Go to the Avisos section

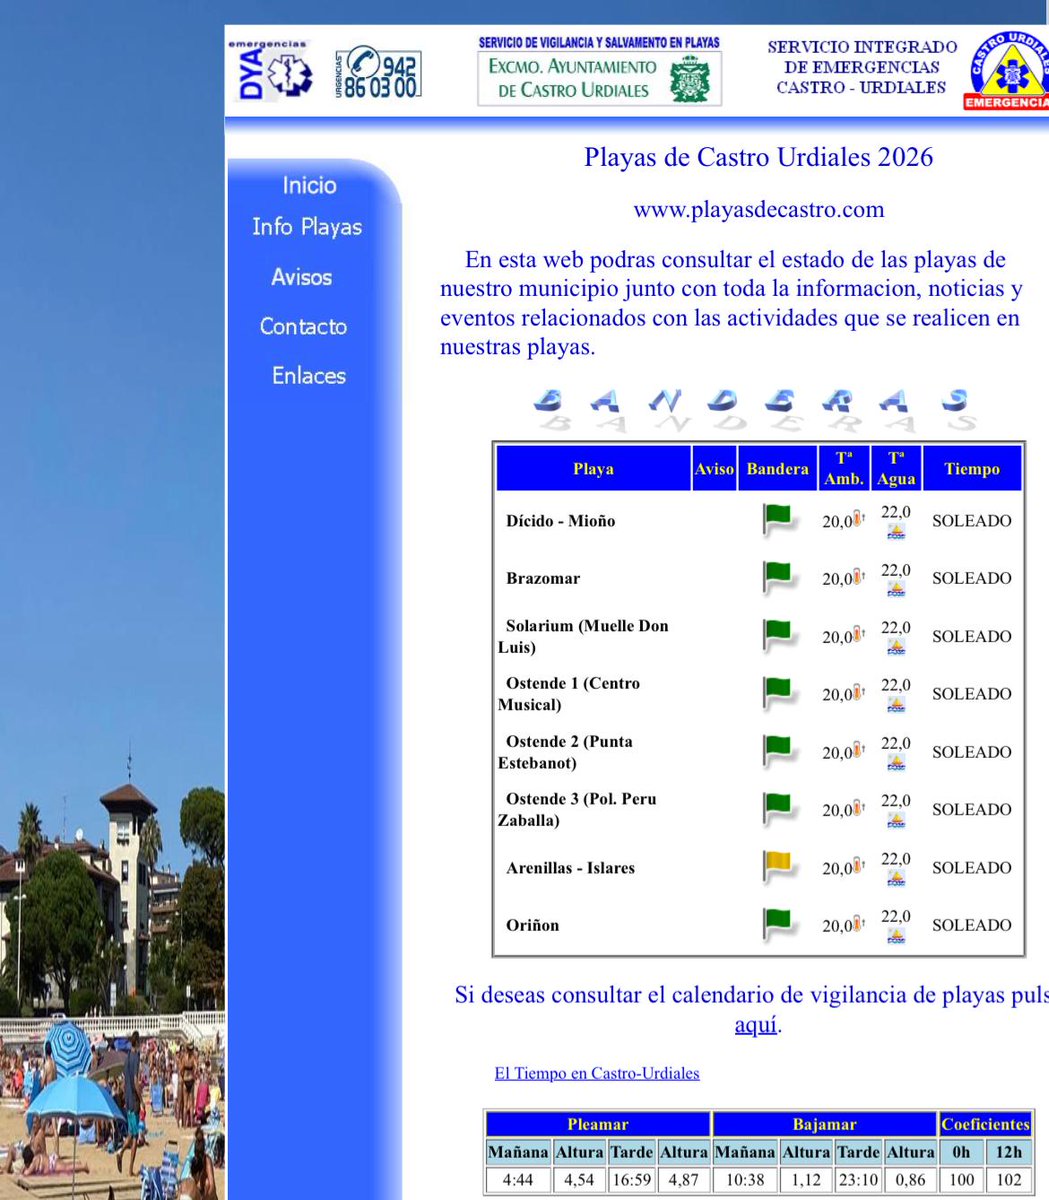coord(301,277)
